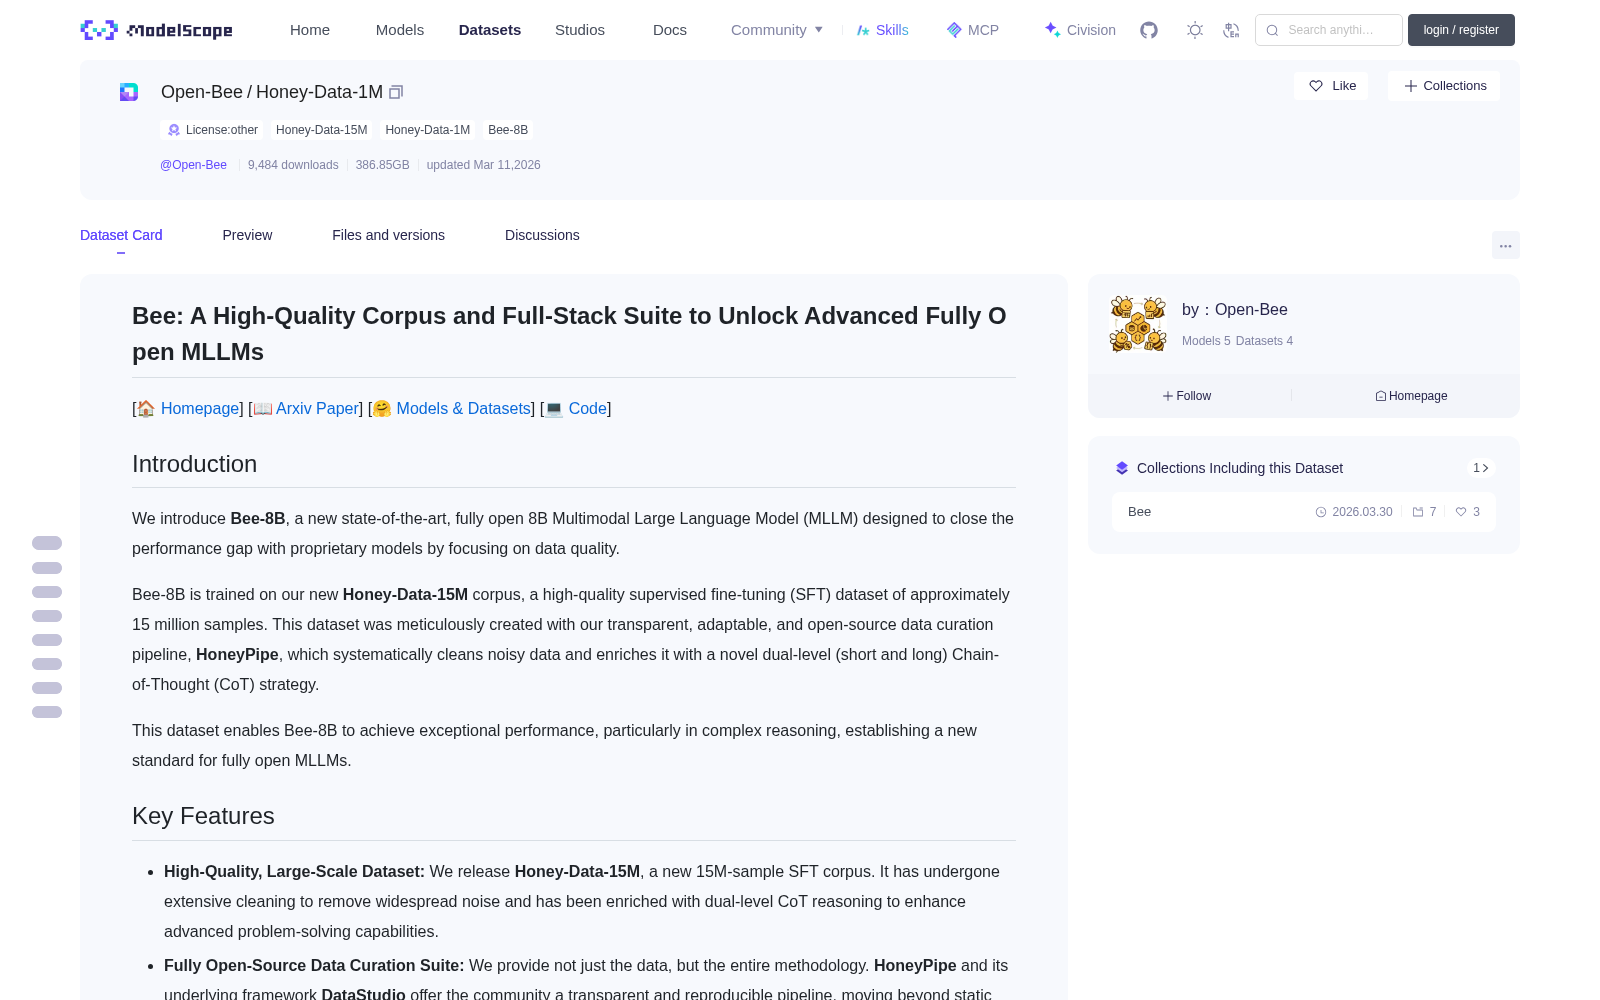The height and width of the screenshot is (1000, 1600).
Task: Click the Key Features heading
Action: click(x=203, y=816)
